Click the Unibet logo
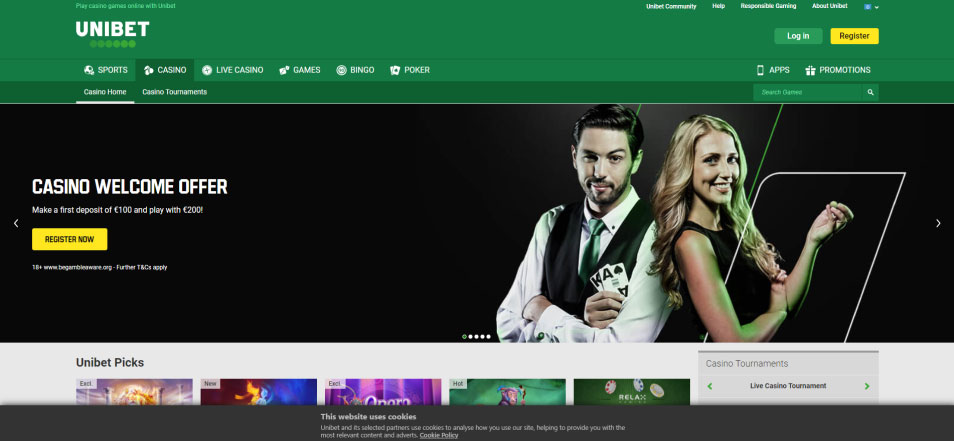Screen dimensions: 954x441 113,34
